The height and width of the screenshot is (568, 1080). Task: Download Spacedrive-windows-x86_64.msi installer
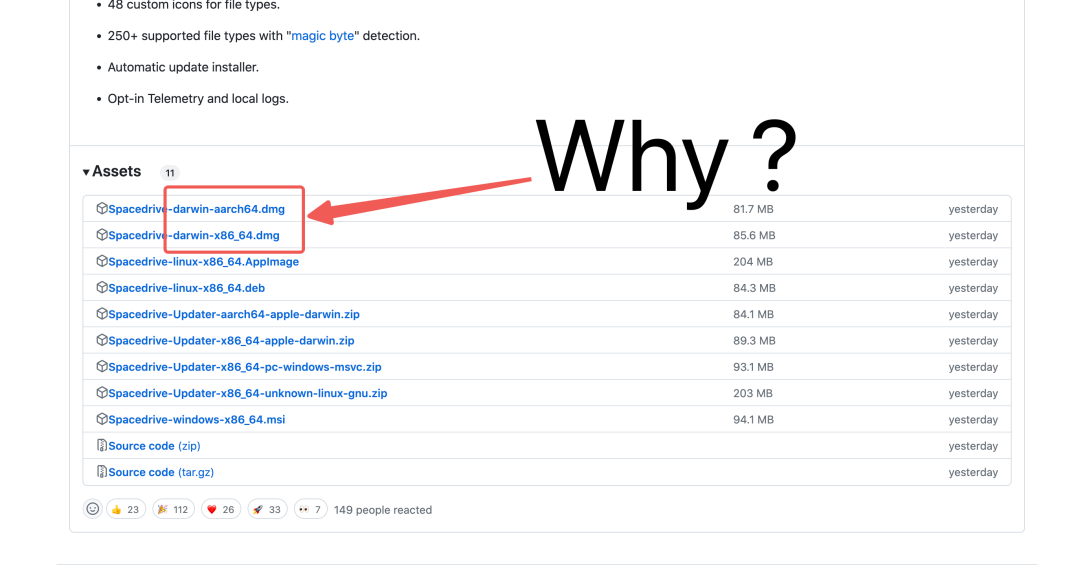[x=196, y=420]
